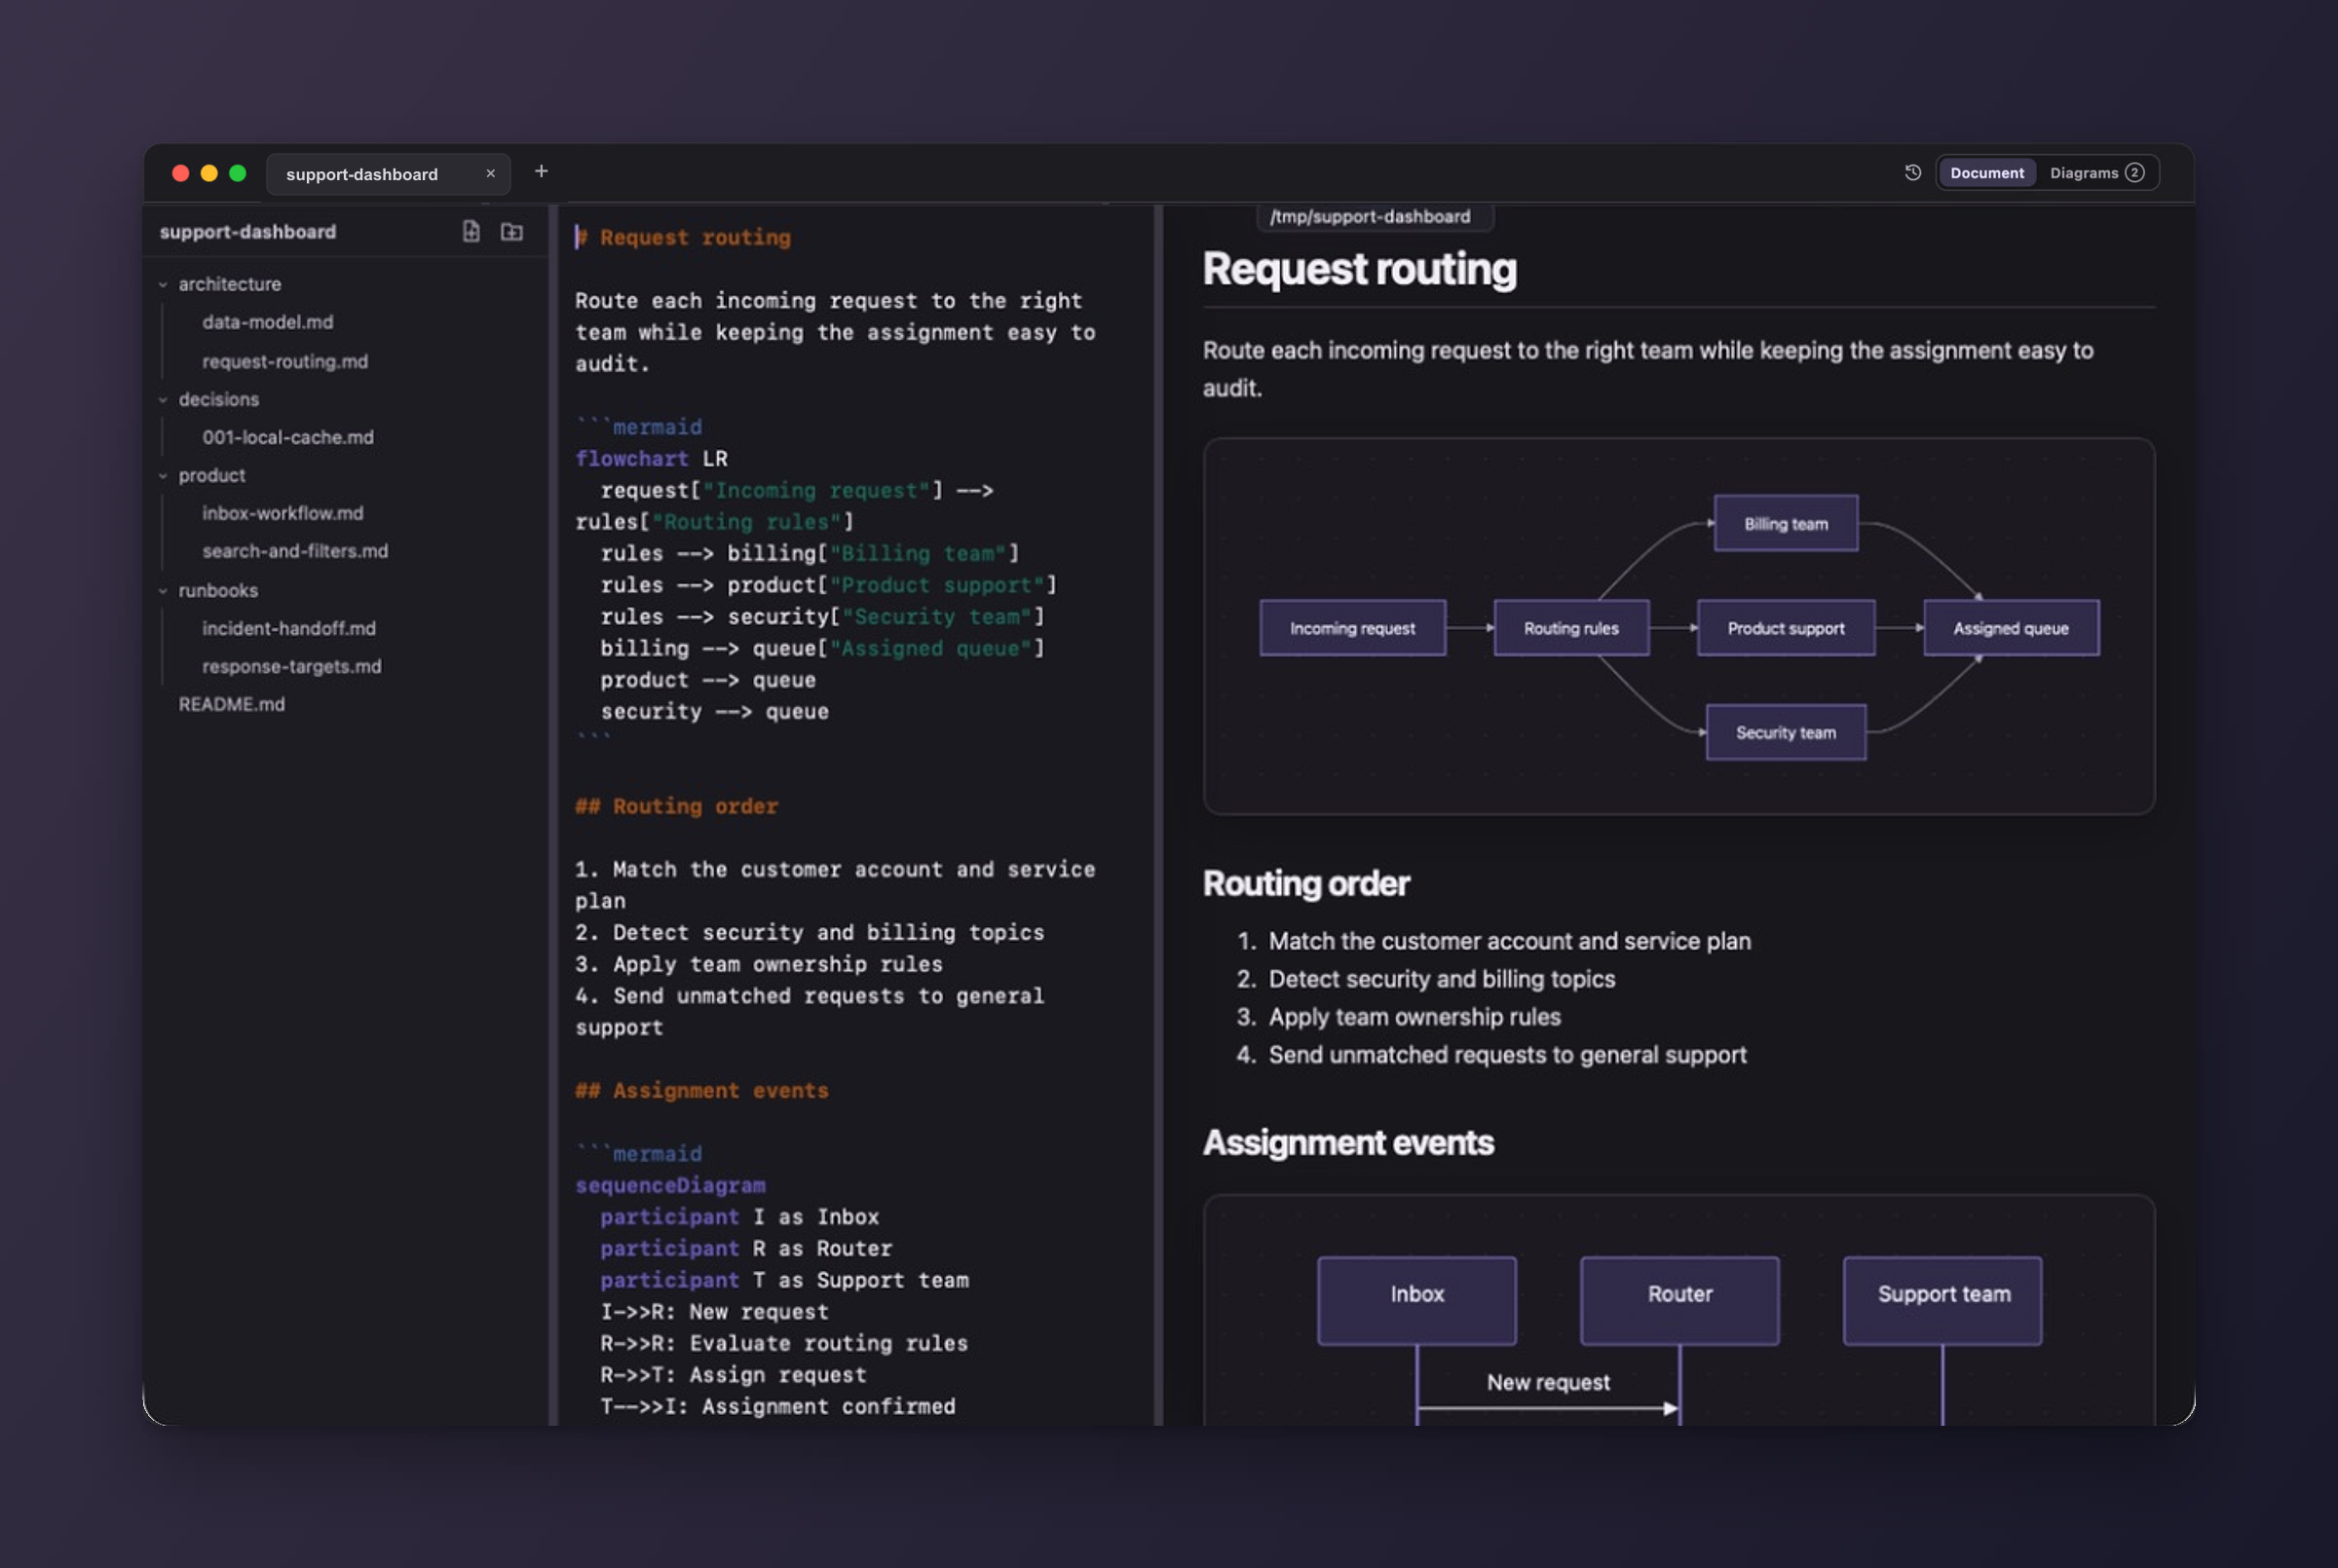Click 'Apply team ownership rules' in preview
2338x1568 pixels.
pos(1415,1017)
